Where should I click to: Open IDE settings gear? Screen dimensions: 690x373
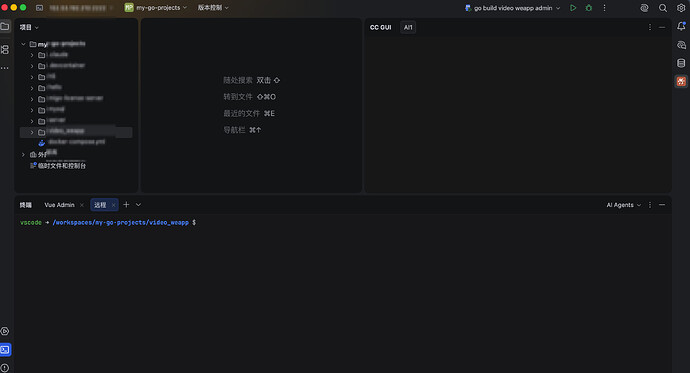[x=681, y=8]
